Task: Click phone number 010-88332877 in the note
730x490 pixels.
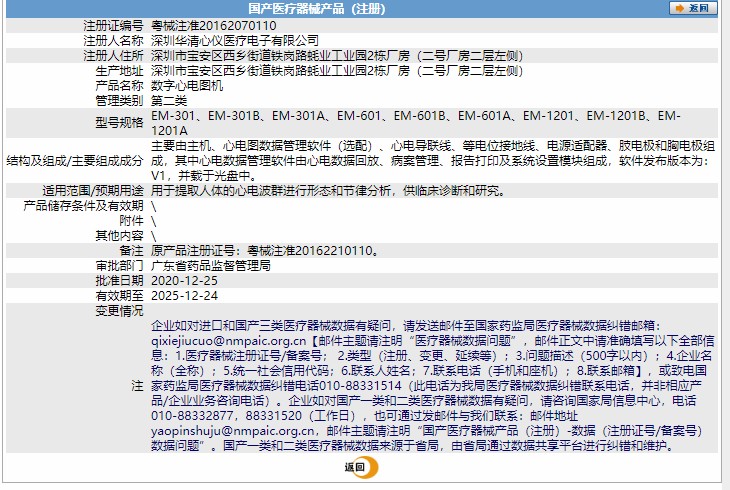Action: [x=192, y=415]
